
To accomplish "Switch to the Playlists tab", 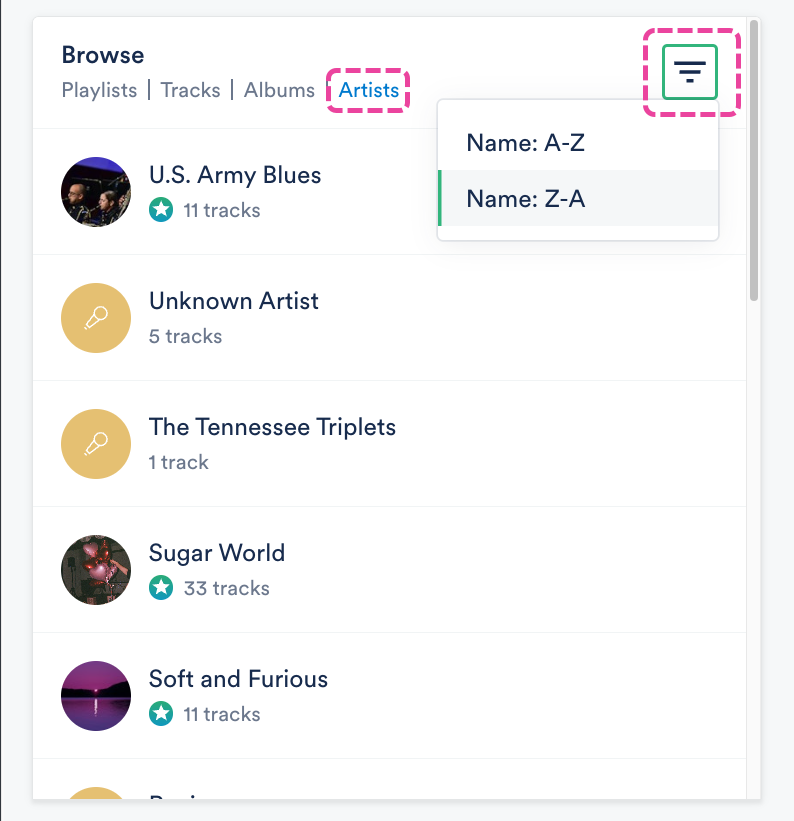I will click(99, 90).
